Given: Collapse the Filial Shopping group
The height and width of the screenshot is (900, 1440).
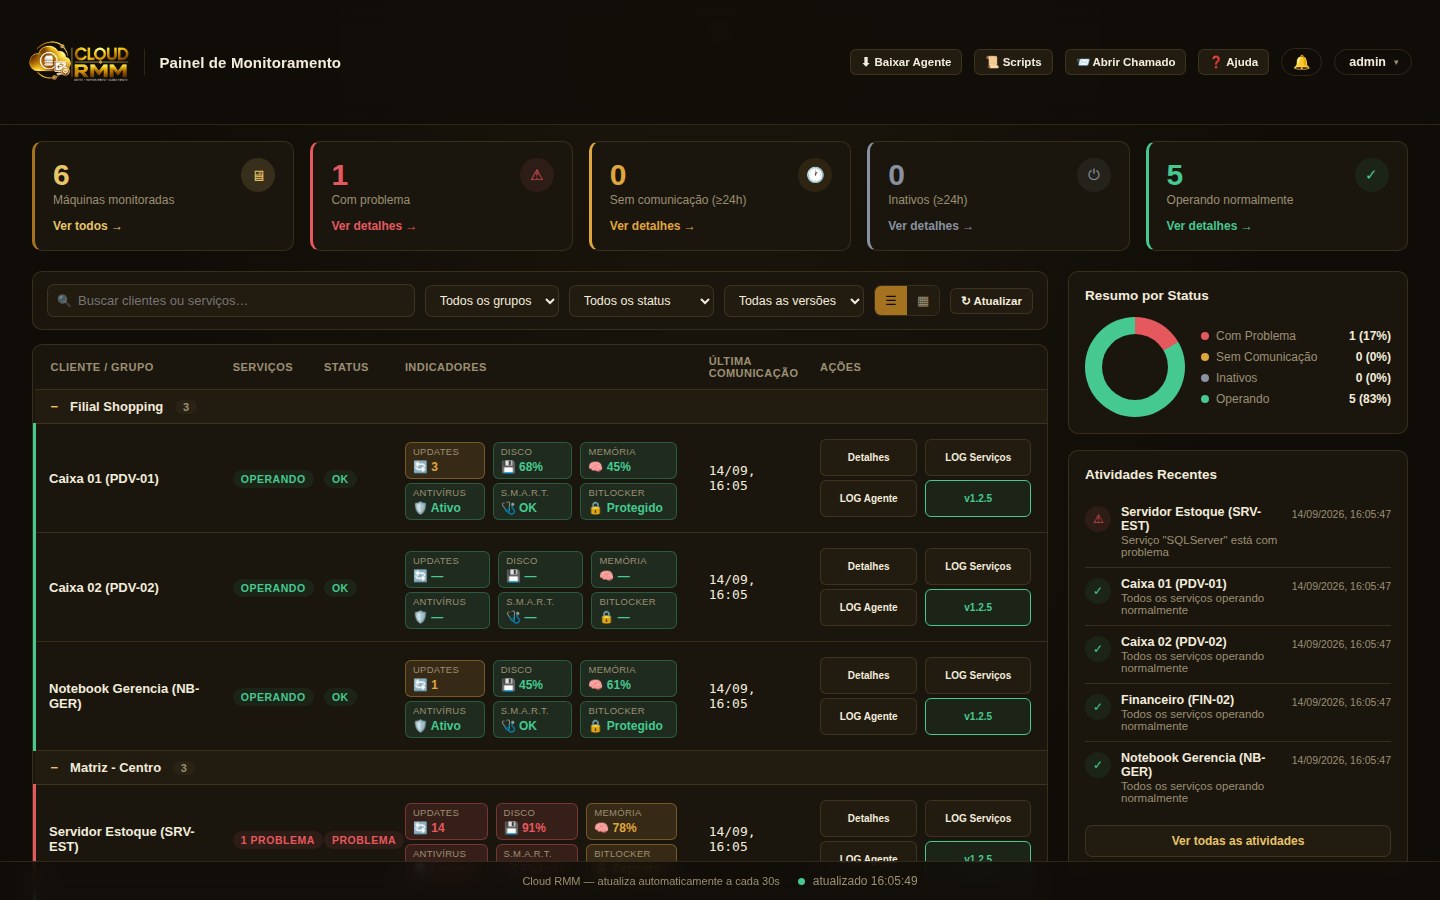Looking at the screenshot, I should pyautogui.click(x=54, y=407).
